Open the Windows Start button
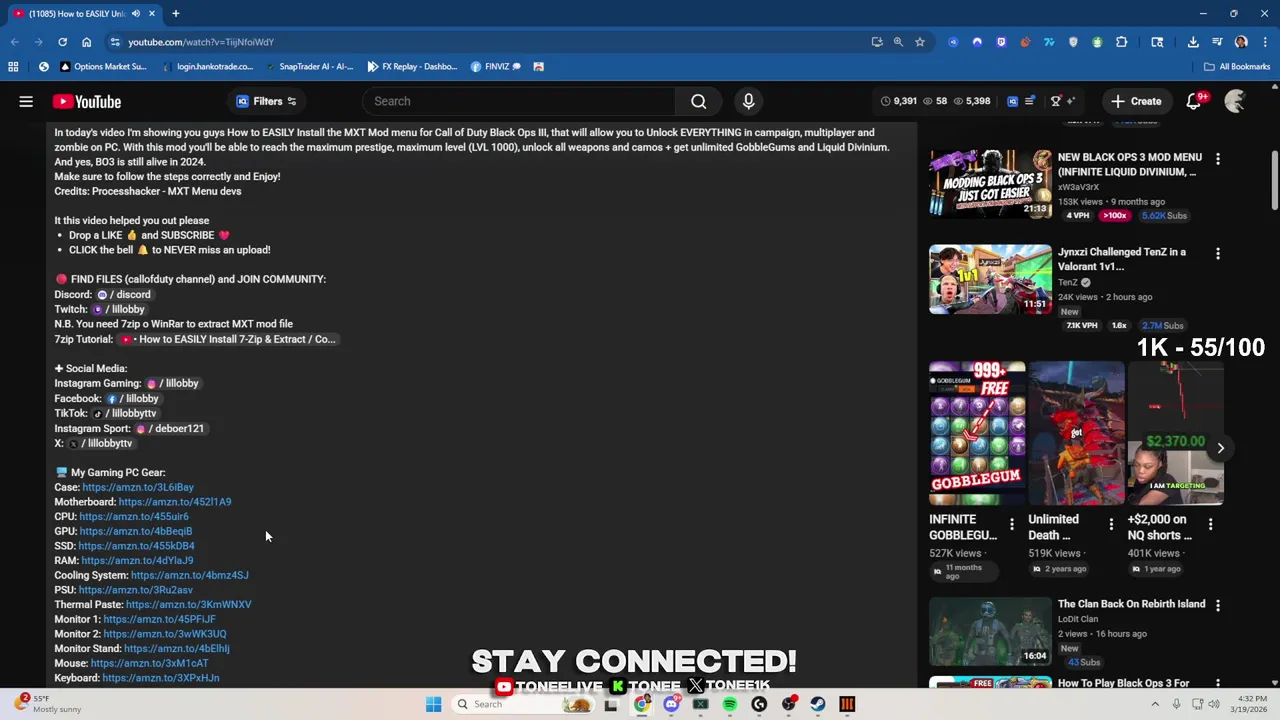This screenshot has width=1280, height=720. click(433, 704)
